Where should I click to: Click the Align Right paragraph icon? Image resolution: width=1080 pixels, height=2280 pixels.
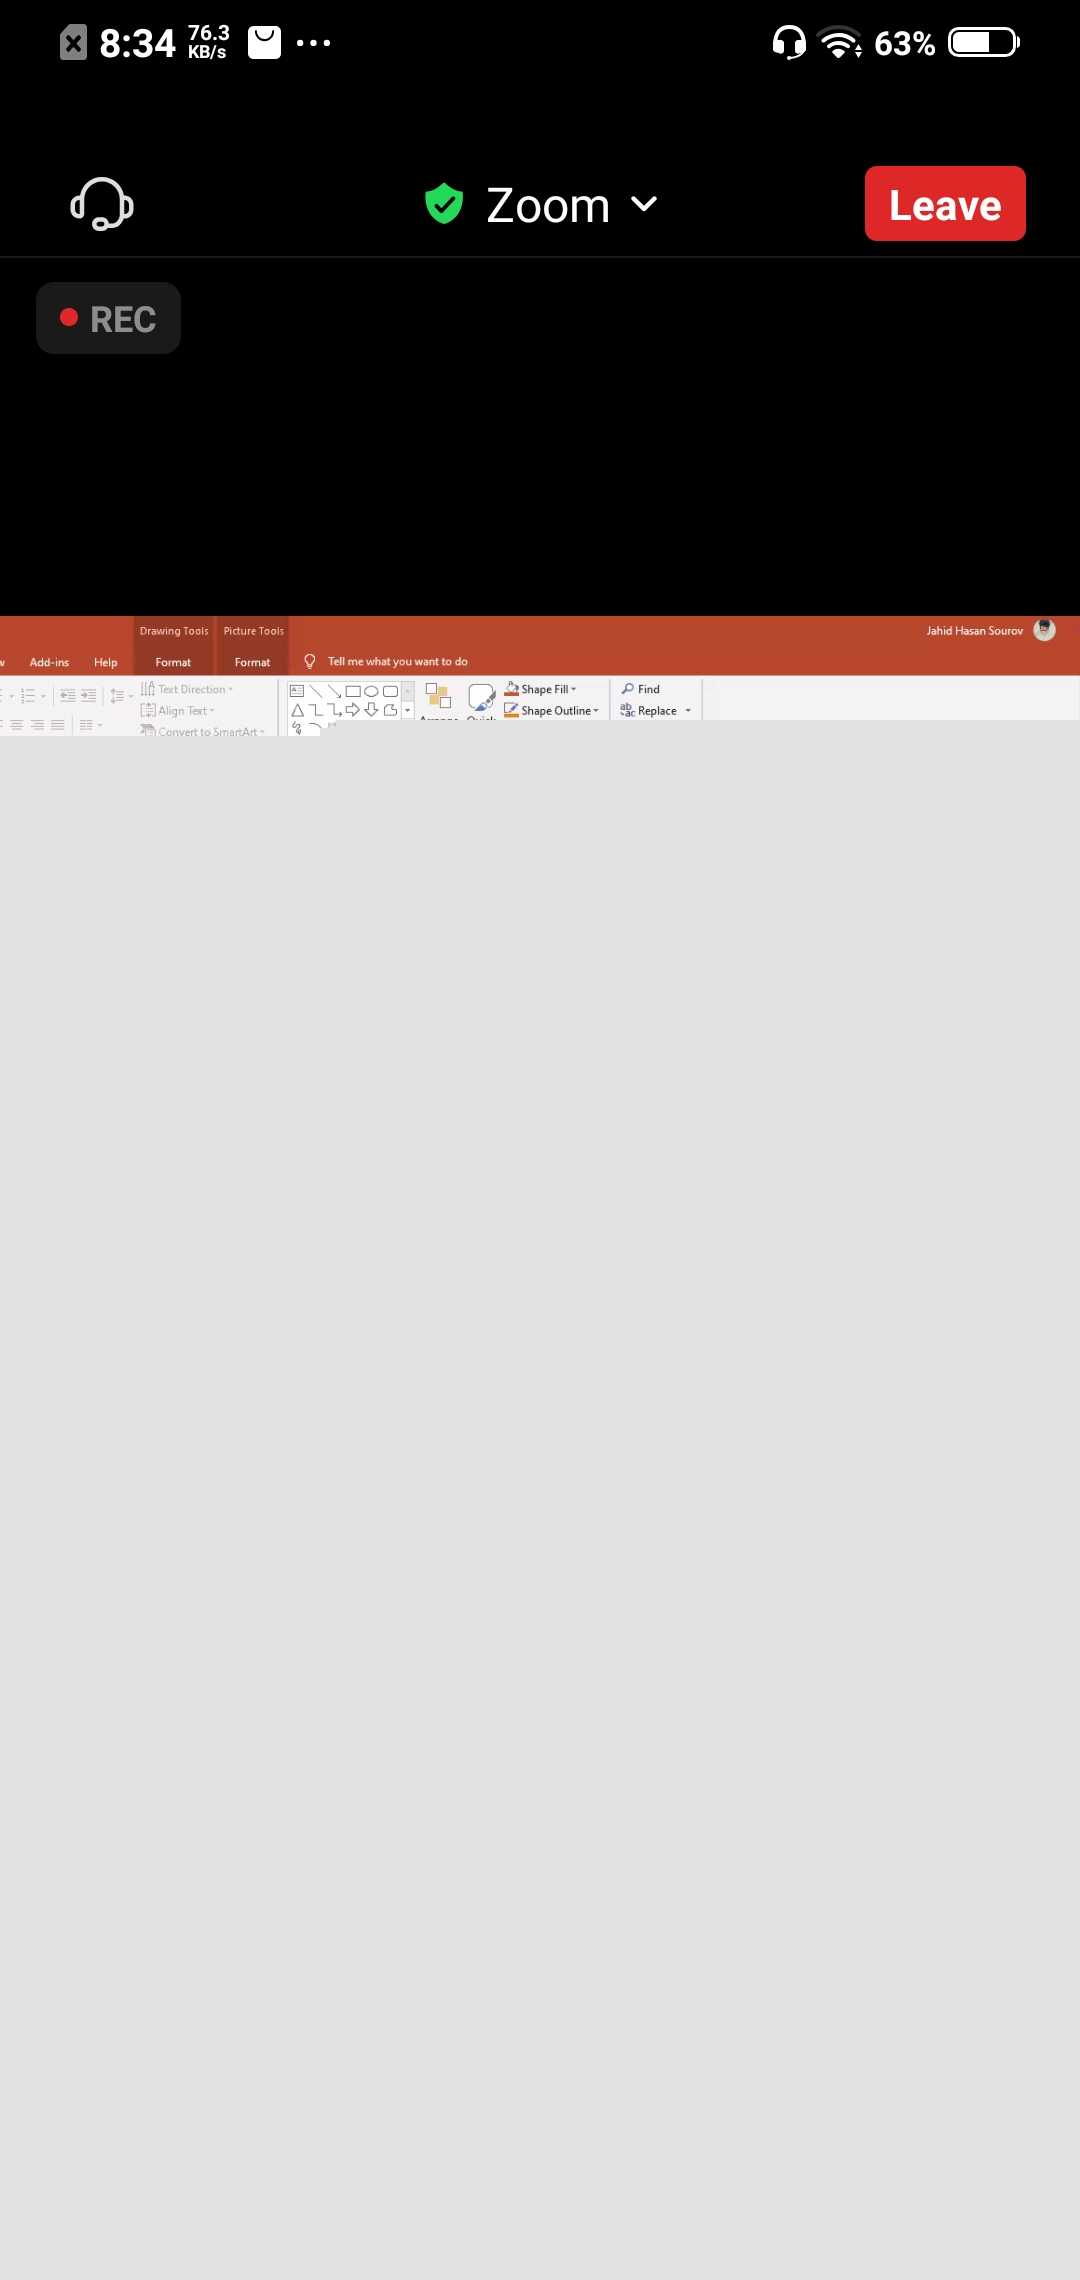tap(37, 725)
